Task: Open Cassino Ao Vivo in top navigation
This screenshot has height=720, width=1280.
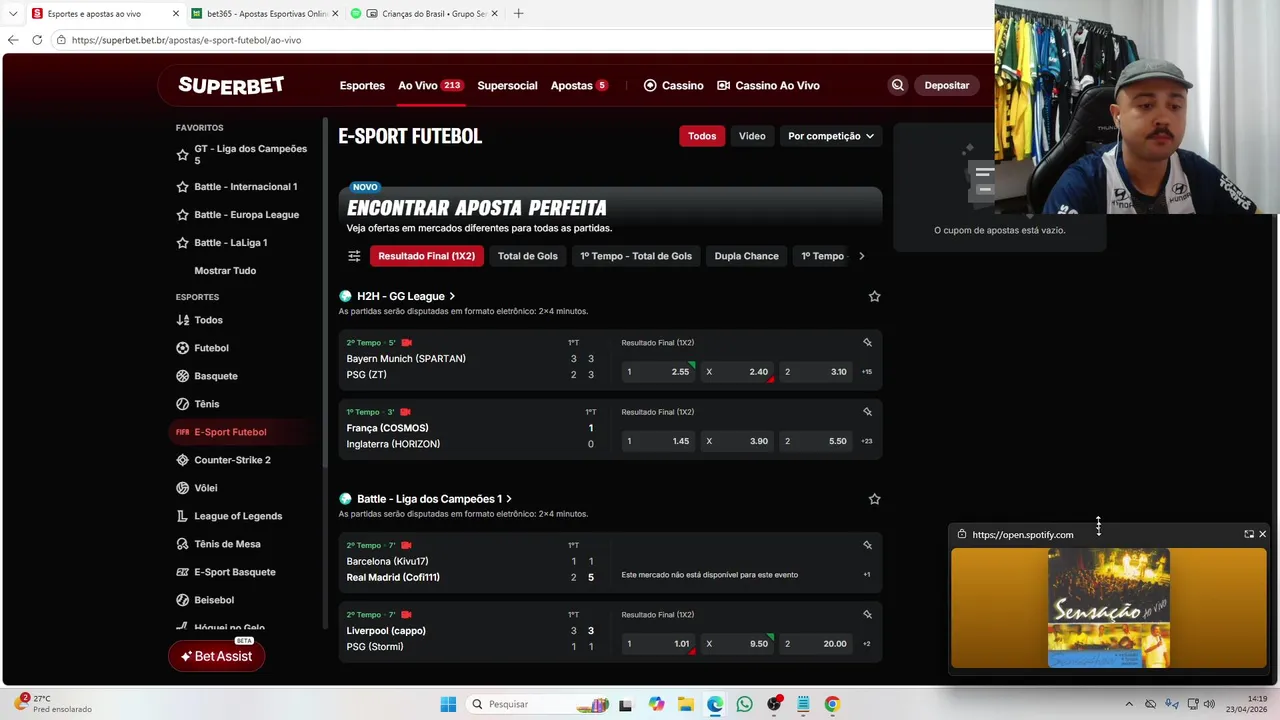Action: coord(768,85)
